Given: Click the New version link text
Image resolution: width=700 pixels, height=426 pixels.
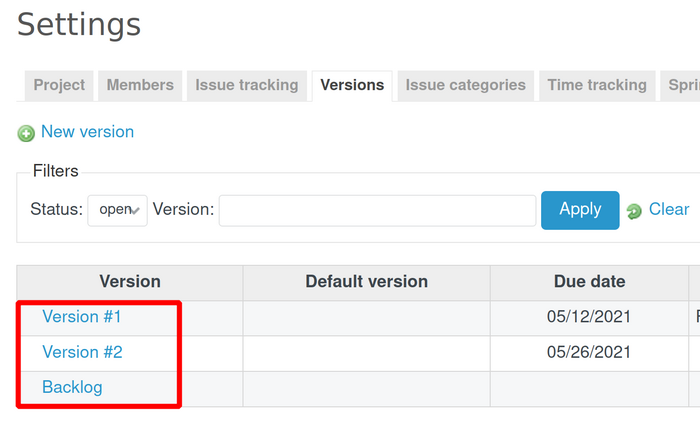Looking at the screenshot, I should (x=87, y=132).
